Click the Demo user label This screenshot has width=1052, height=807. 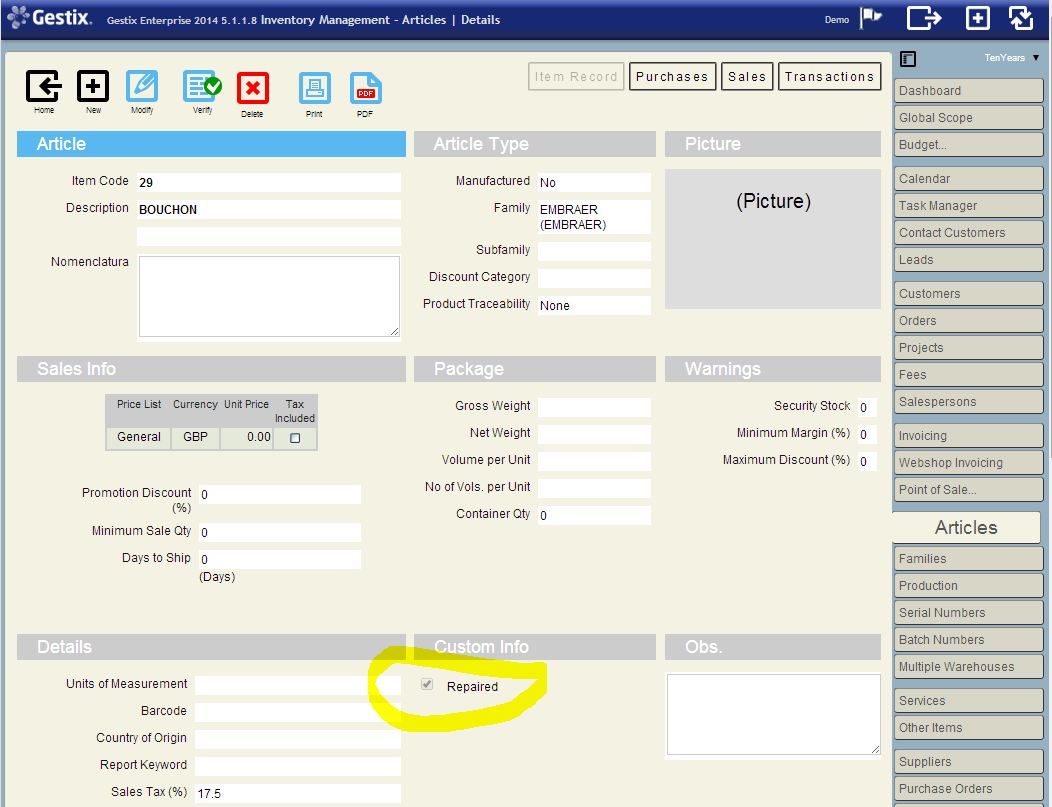837,19
